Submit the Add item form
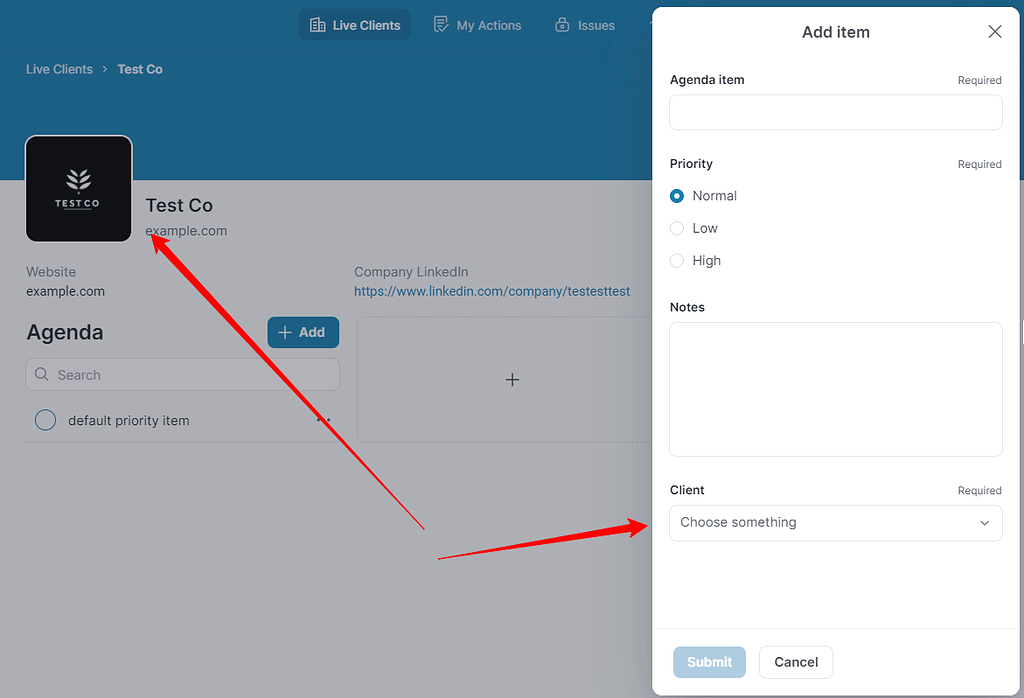 point(709,662)
